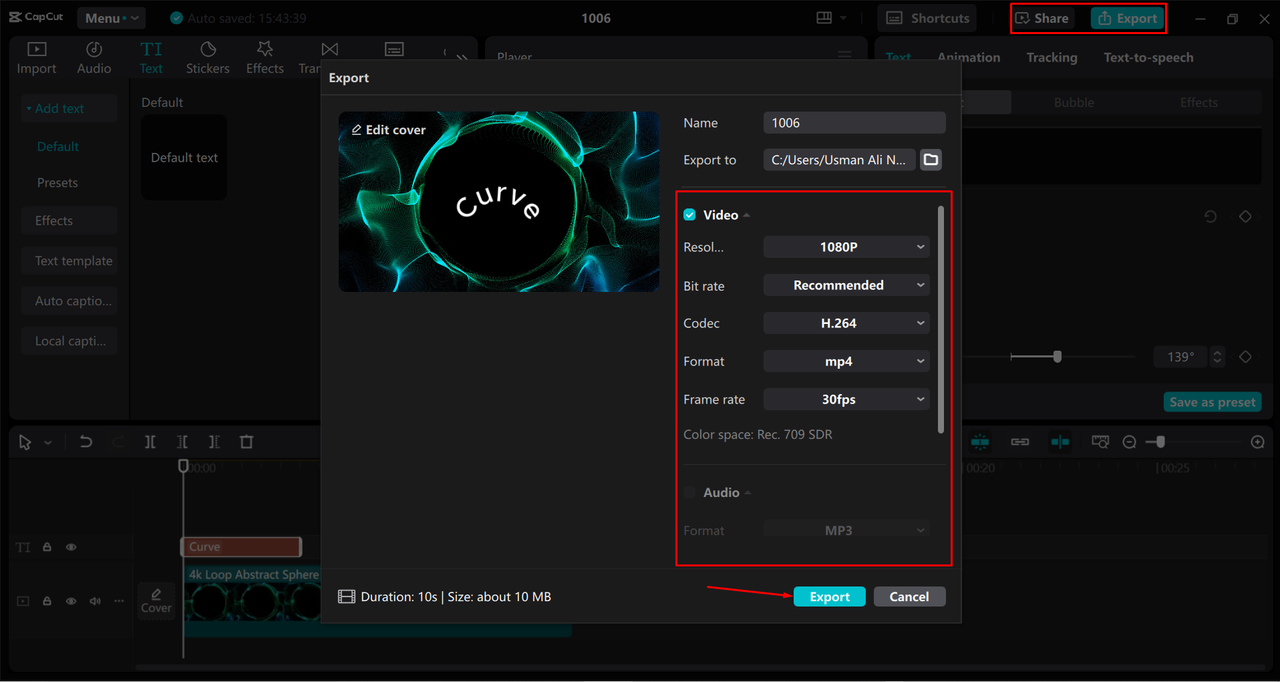Click the top-right Export button

pyautogui.click(x=1127, y=18)
